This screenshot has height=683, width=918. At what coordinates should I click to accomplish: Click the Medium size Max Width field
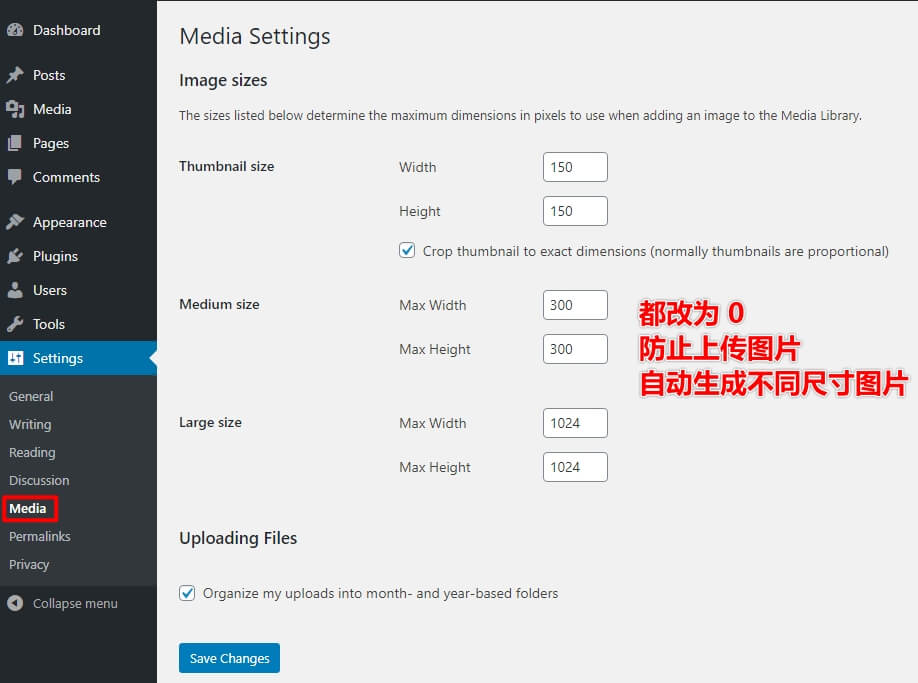575,305
